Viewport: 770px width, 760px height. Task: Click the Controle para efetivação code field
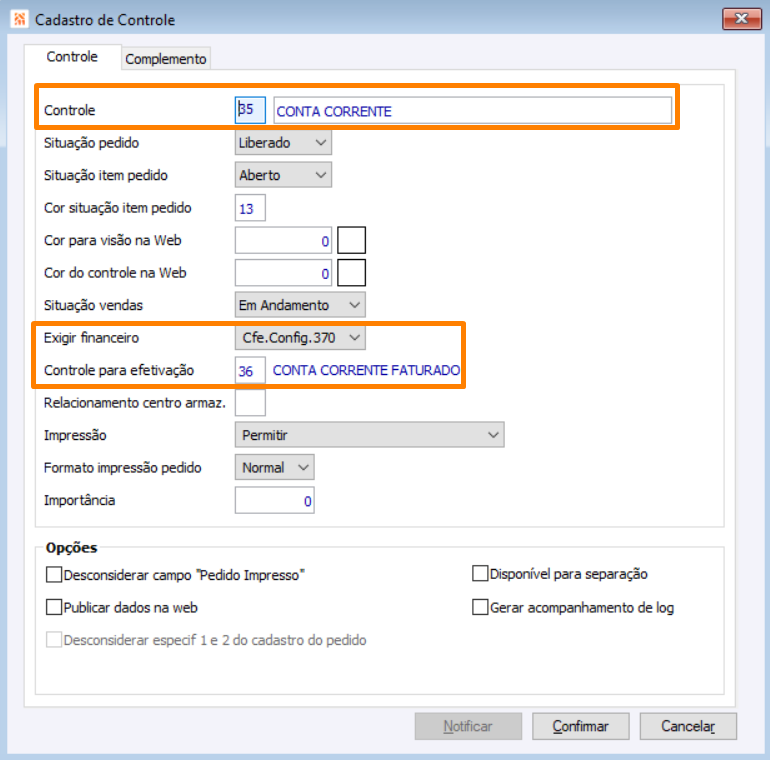coord(250,370)
